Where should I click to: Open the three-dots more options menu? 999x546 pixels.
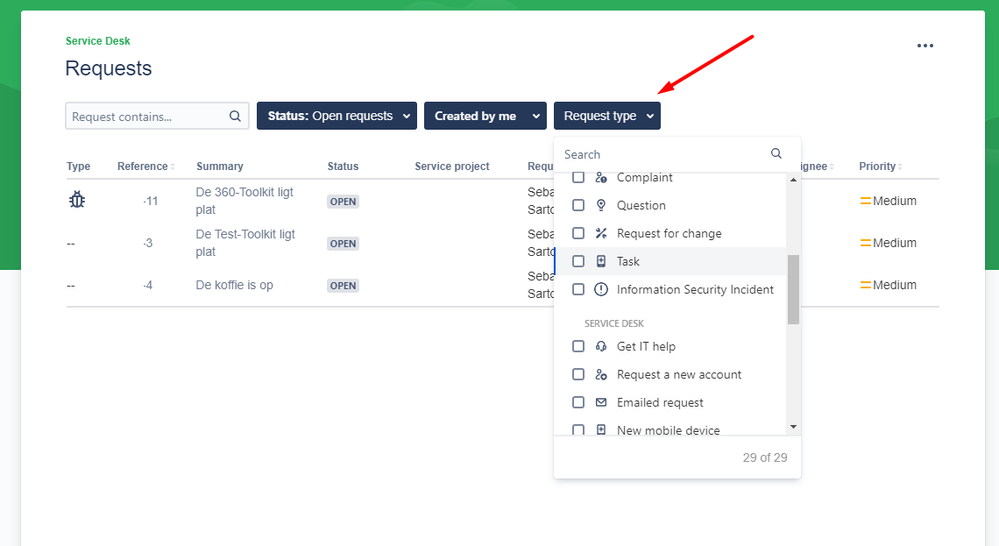(925, 46)
